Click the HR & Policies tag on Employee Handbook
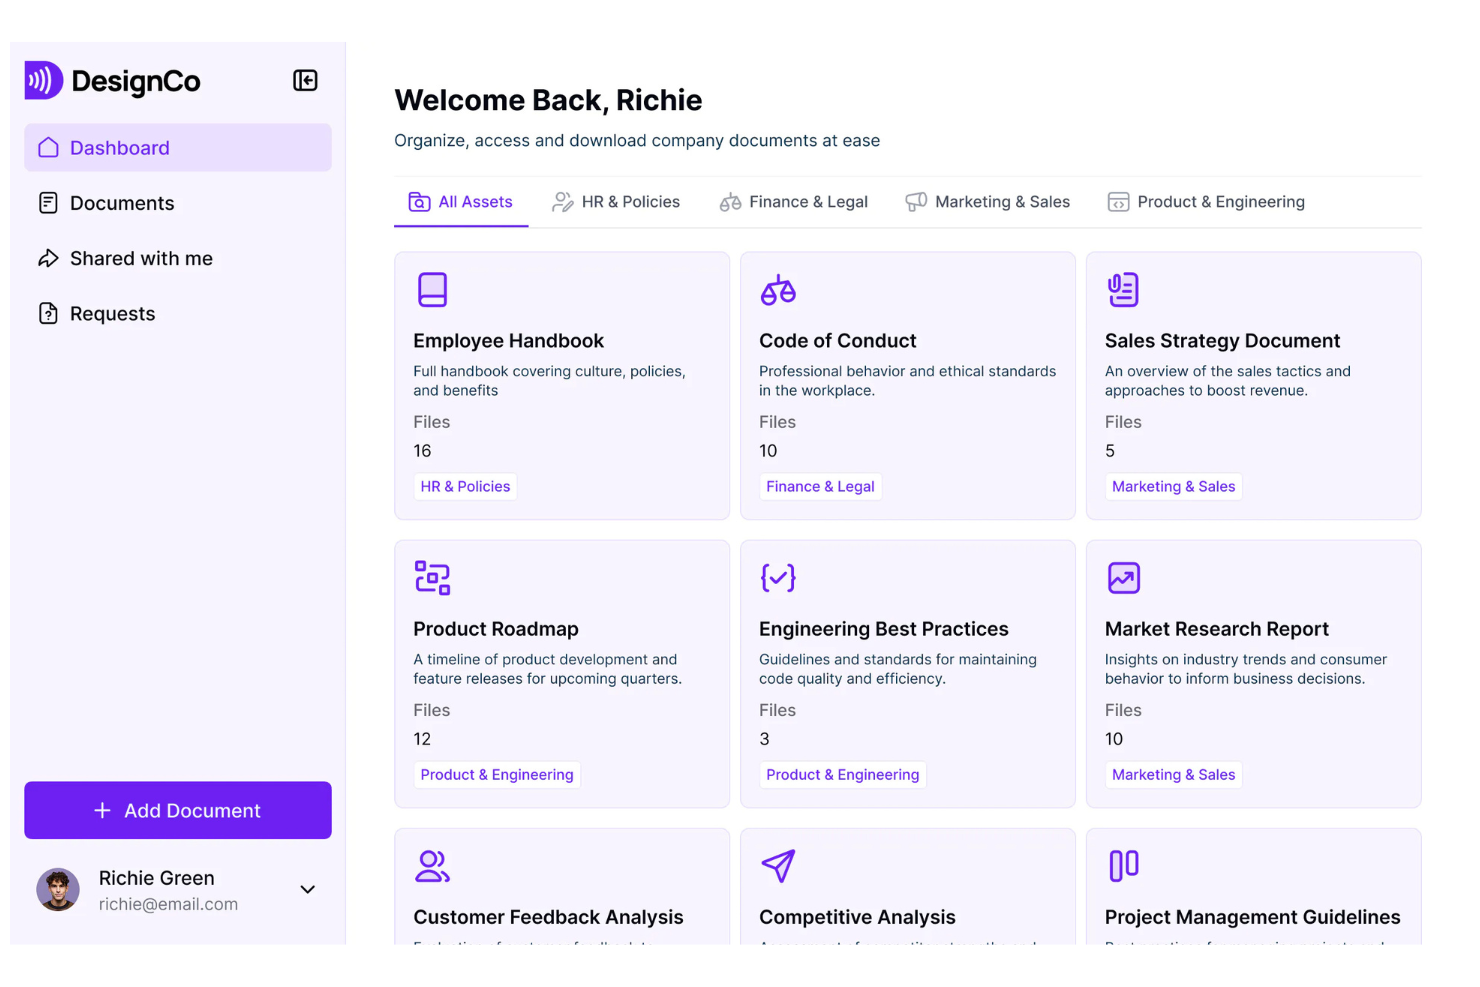Viewport: 1480px width, 987px height. coord(465,487)
